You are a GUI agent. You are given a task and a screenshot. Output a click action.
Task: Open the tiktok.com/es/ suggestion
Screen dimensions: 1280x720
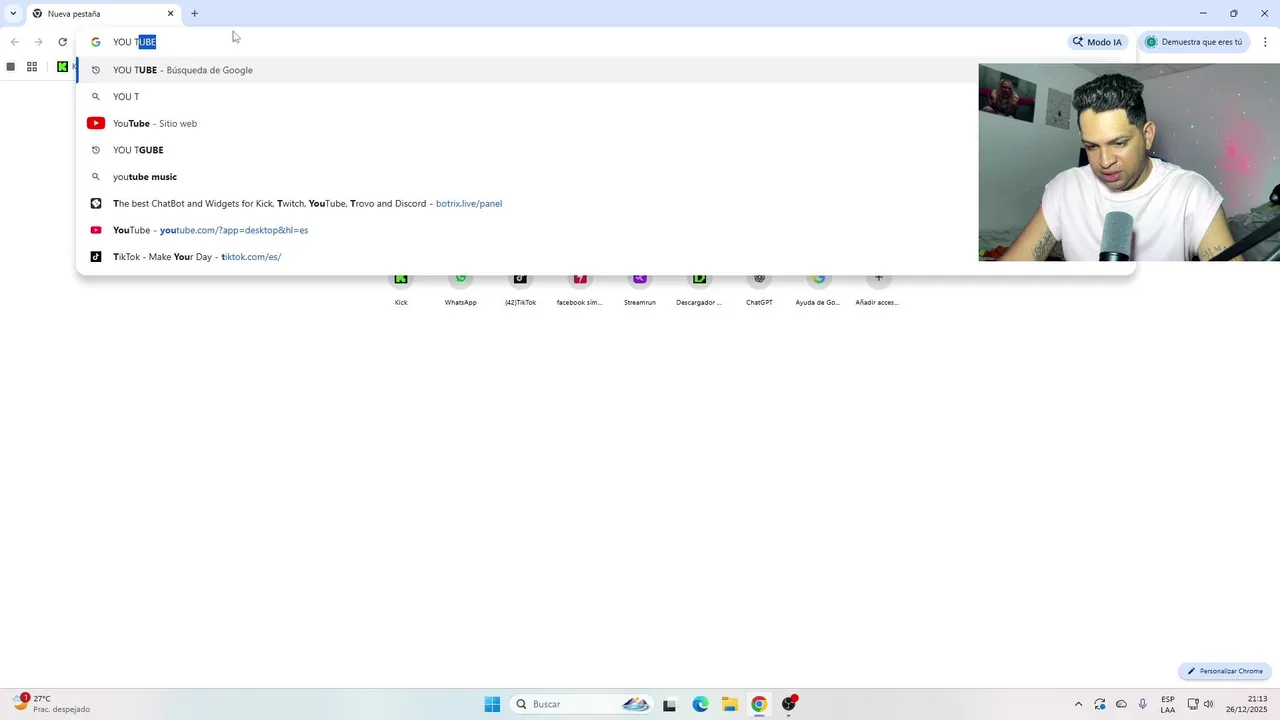(606, 257)
